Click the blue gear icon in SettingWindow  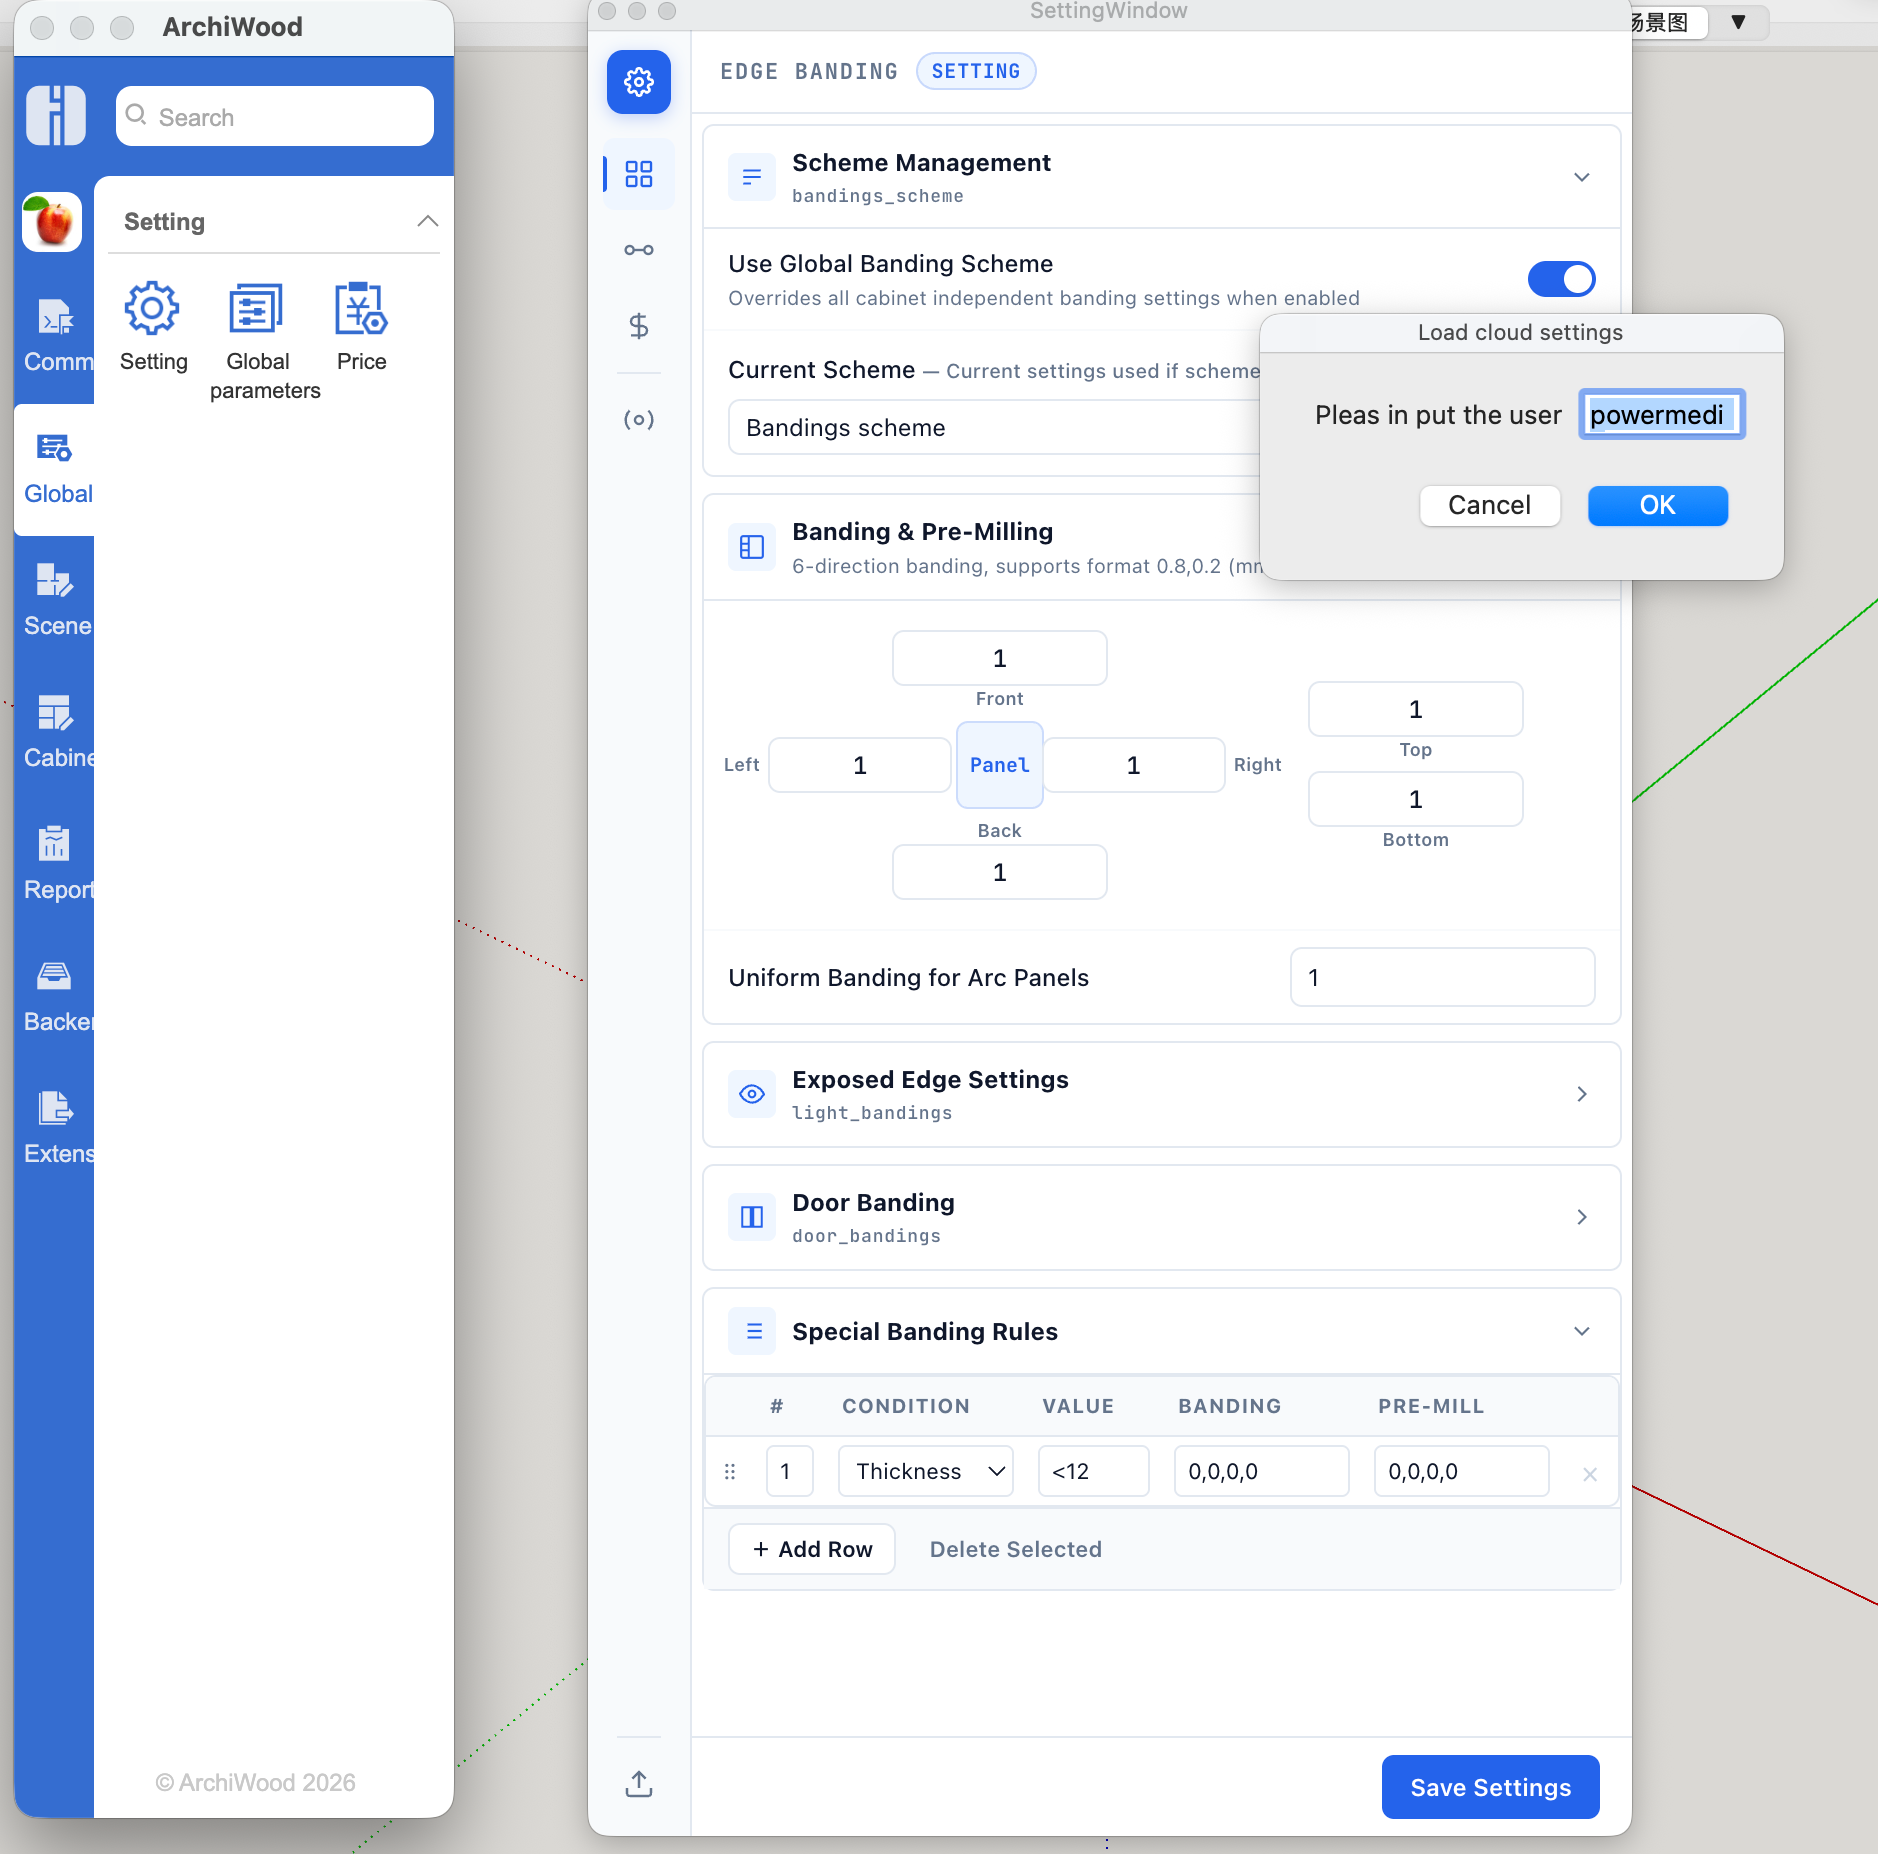tap(639, 82)
